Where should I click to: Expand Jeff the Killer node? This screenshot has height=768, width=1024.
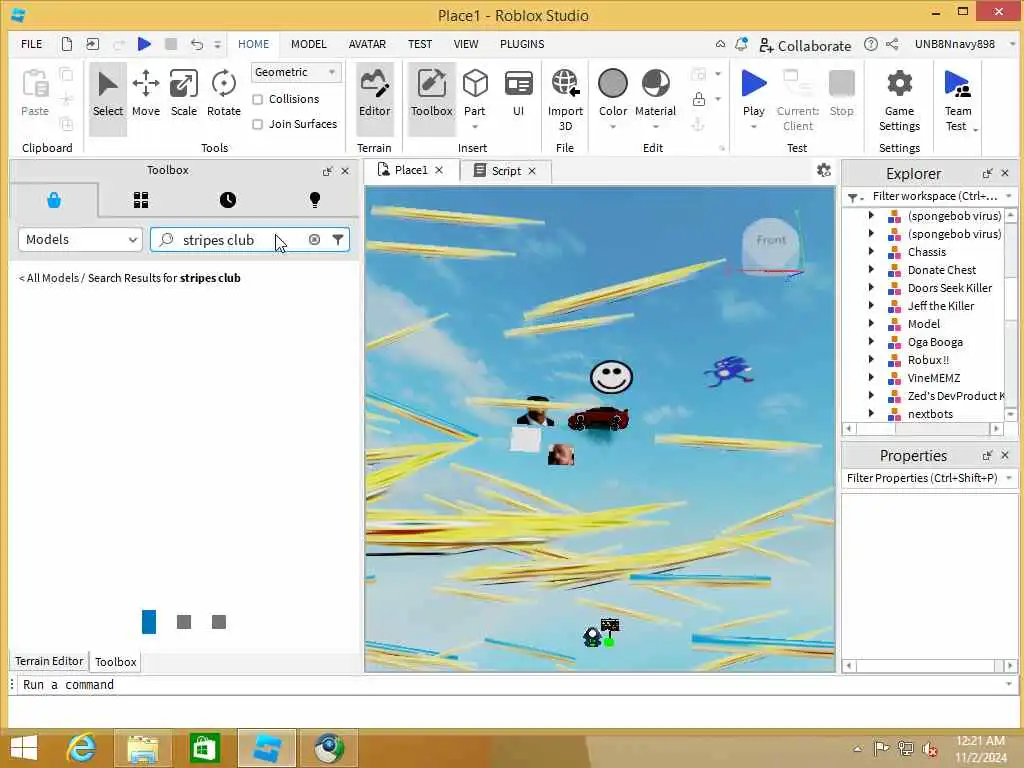(x=871, y=305)
